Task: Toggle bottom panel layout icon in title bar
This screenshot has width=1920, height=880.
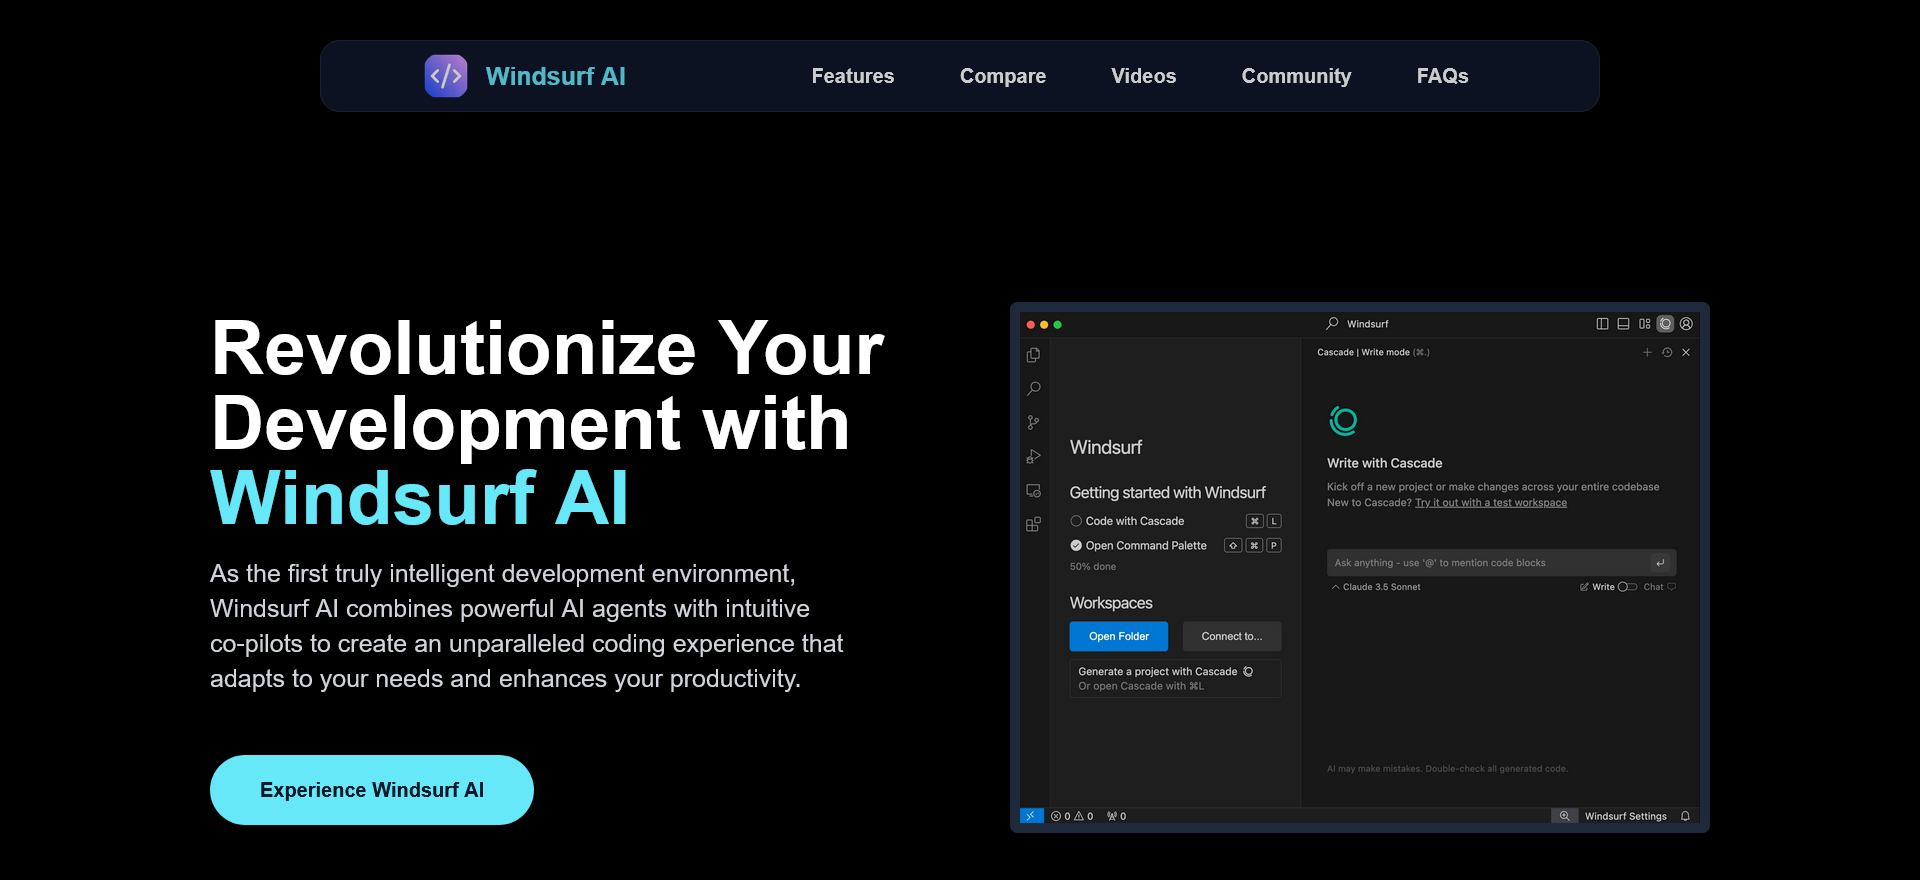Action: pos(1623,324)
